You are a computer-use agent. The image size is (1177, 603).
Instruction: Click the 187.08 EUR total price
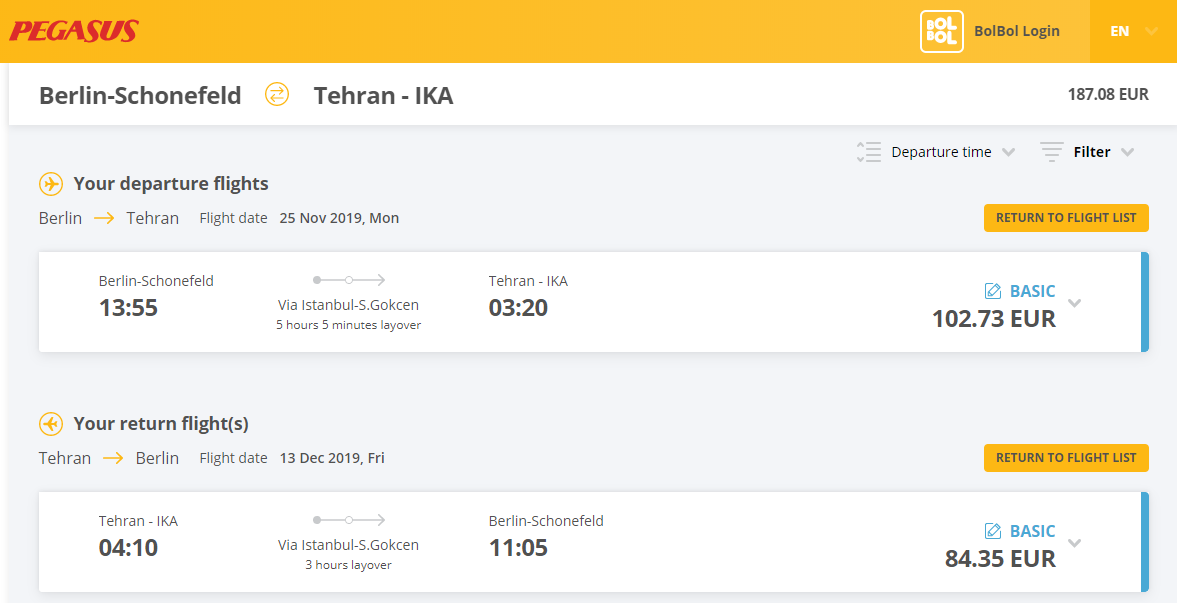tap(1108, 95)
